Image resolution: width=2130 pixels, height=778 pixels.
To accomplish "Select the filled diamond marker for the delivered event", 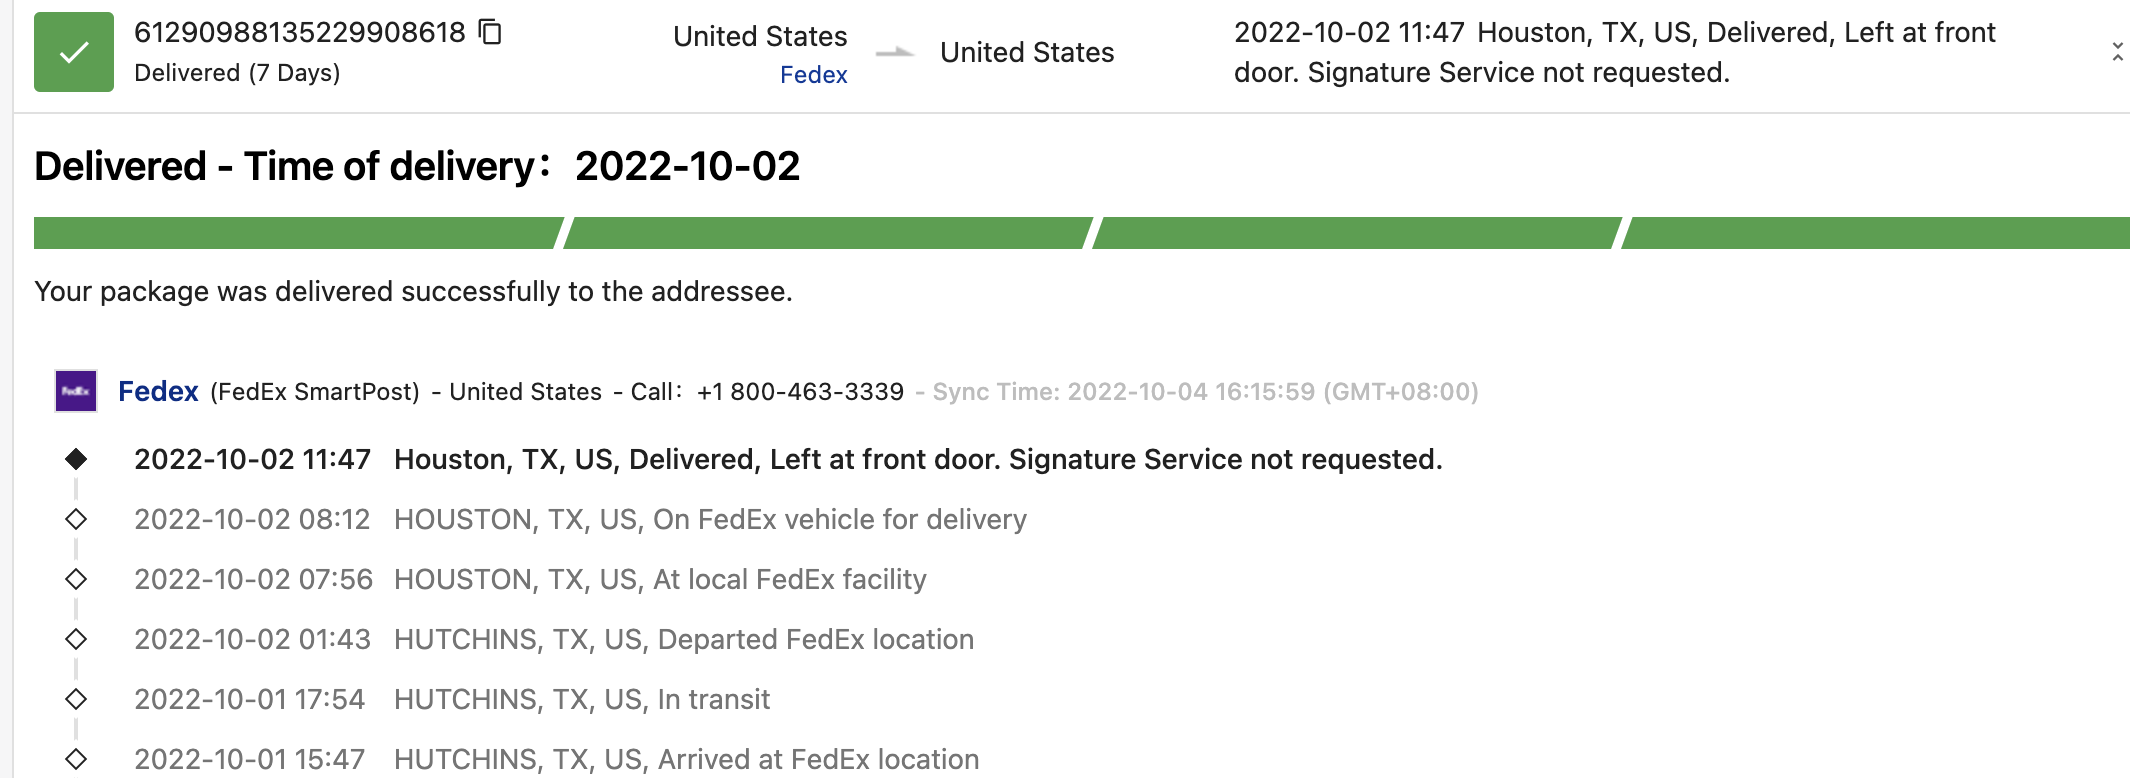I will click(76, 459).
